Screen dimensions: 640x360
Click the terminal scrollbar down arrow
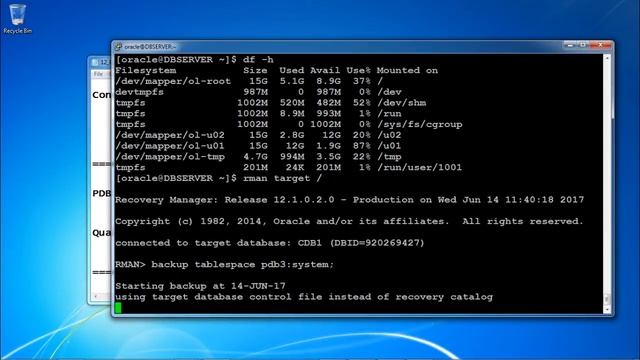point(607,310)
